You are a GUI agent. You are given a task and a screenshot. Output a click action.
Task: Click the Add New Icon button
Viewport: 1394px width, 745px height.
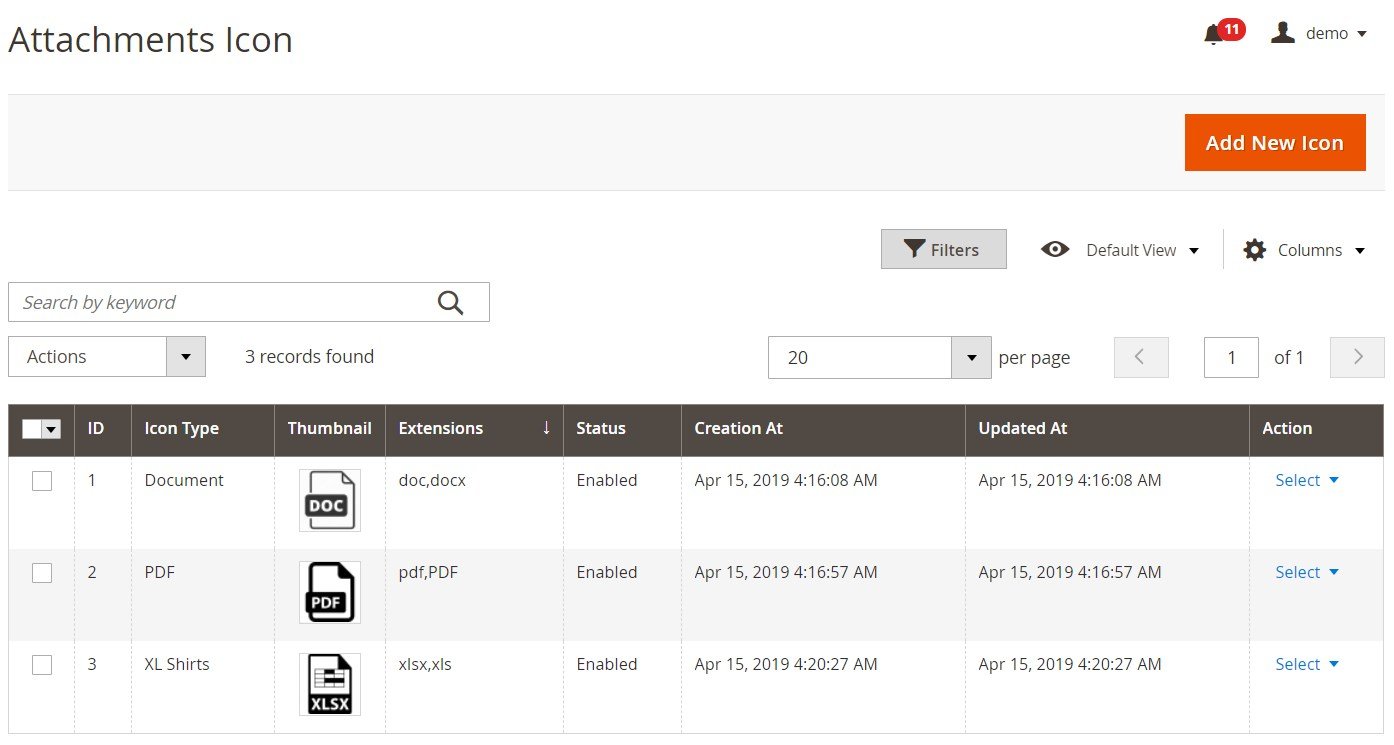click(x=1275, y=142)
